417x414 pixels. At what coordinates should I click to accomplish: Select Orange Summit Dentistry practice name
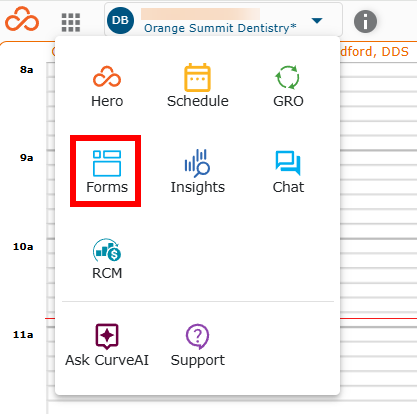[220, 28]
